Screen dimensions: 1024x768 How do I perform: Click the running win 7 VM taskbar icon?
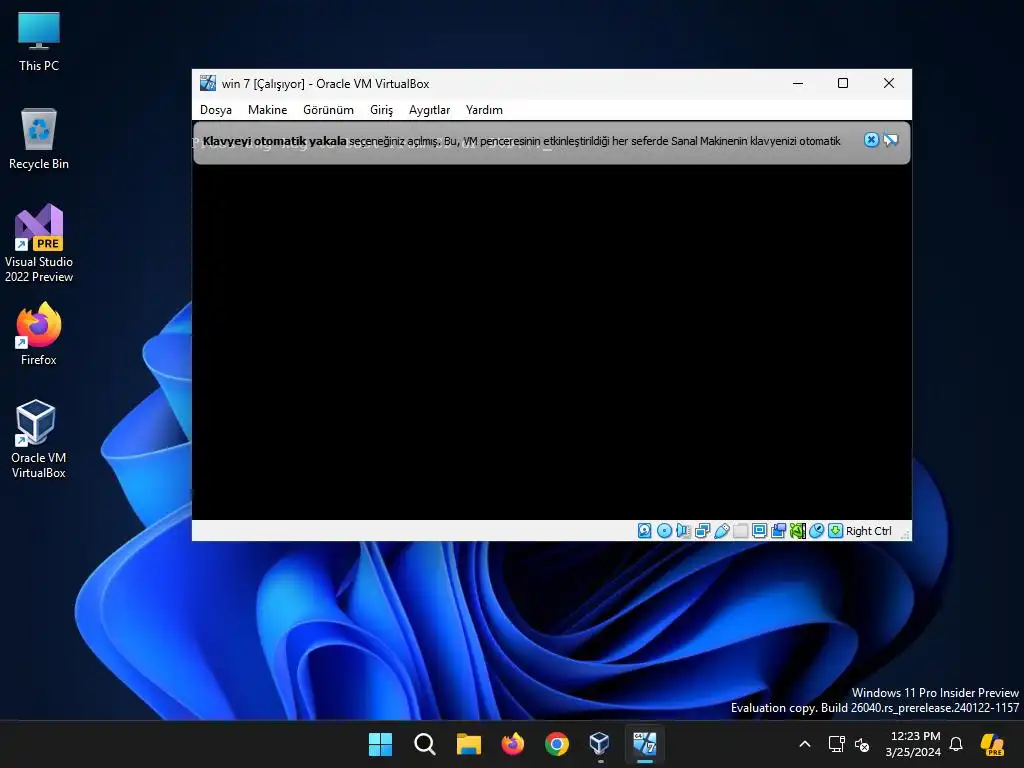(645, 744)
